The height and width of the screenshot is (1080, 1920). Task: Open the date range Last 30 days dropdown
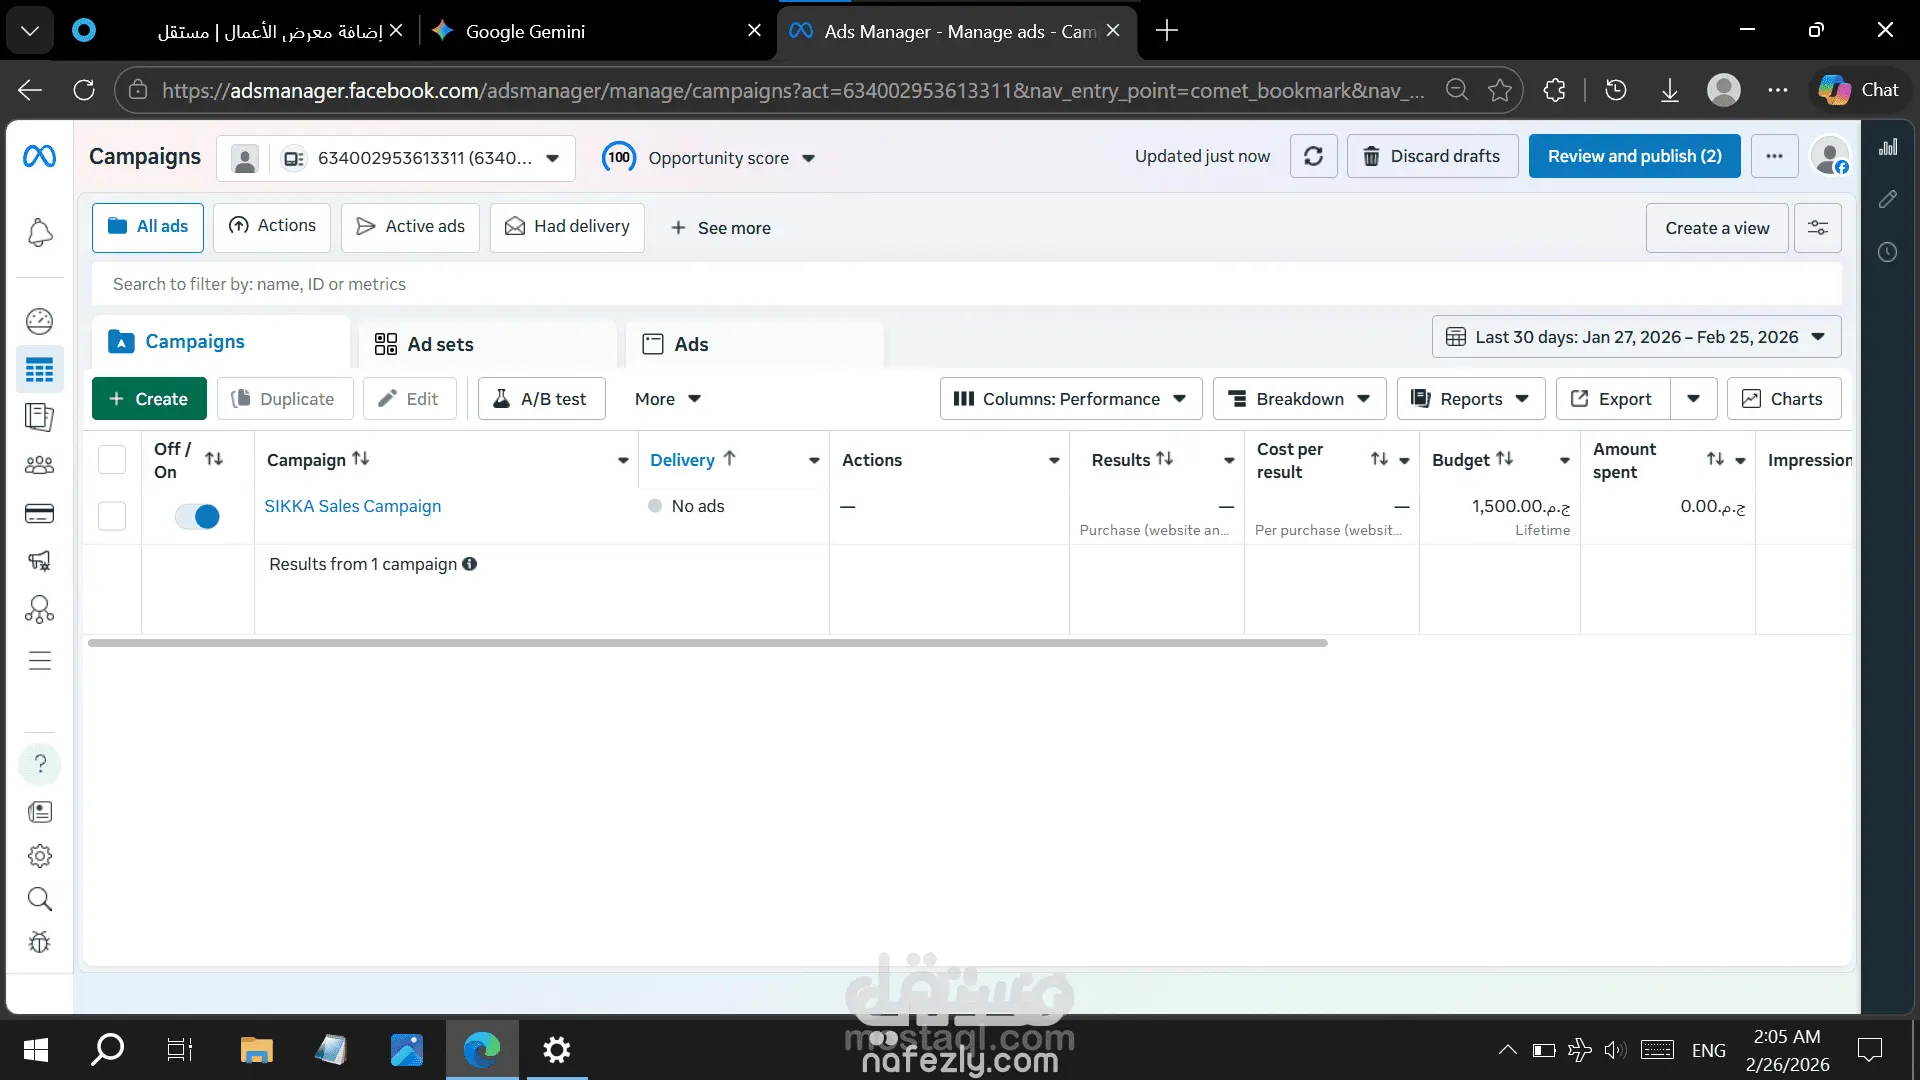pyautogui.click(x=1636, y=337)
